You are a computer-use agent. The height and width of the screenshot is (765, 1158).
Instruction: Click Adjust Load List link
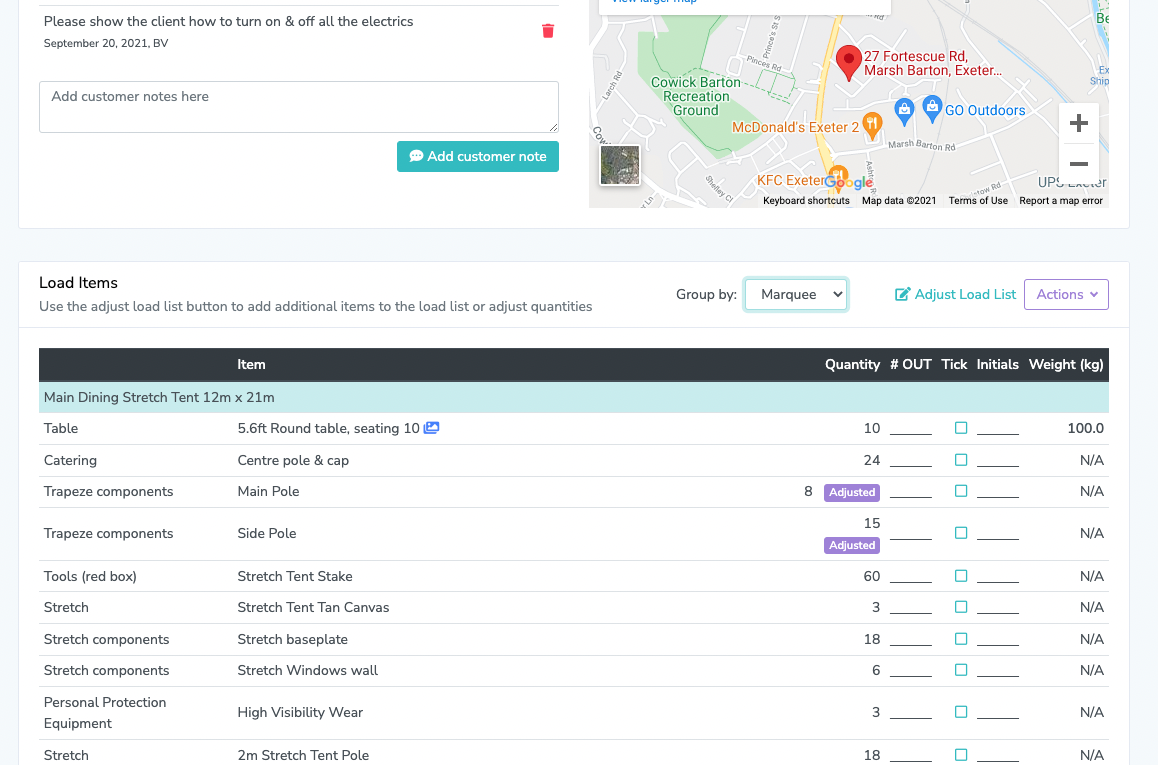[956, 295]
